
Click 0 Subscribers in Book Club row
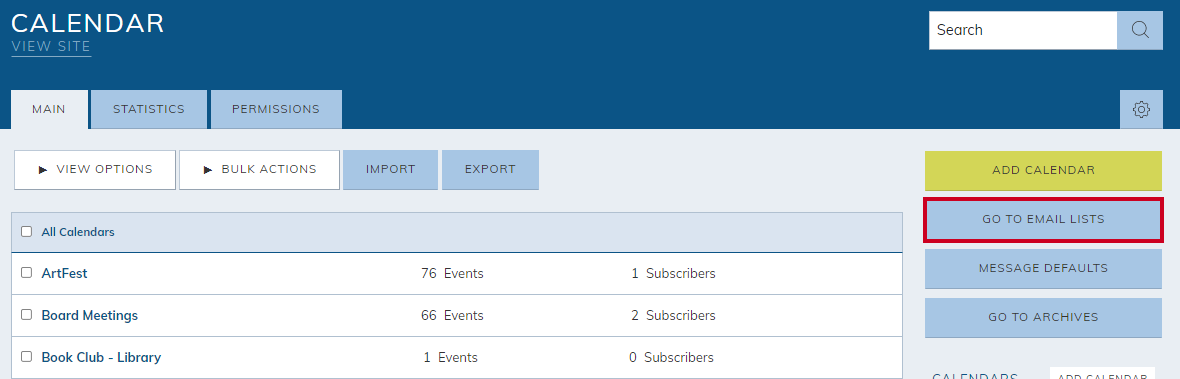click(x=671, y=357)
